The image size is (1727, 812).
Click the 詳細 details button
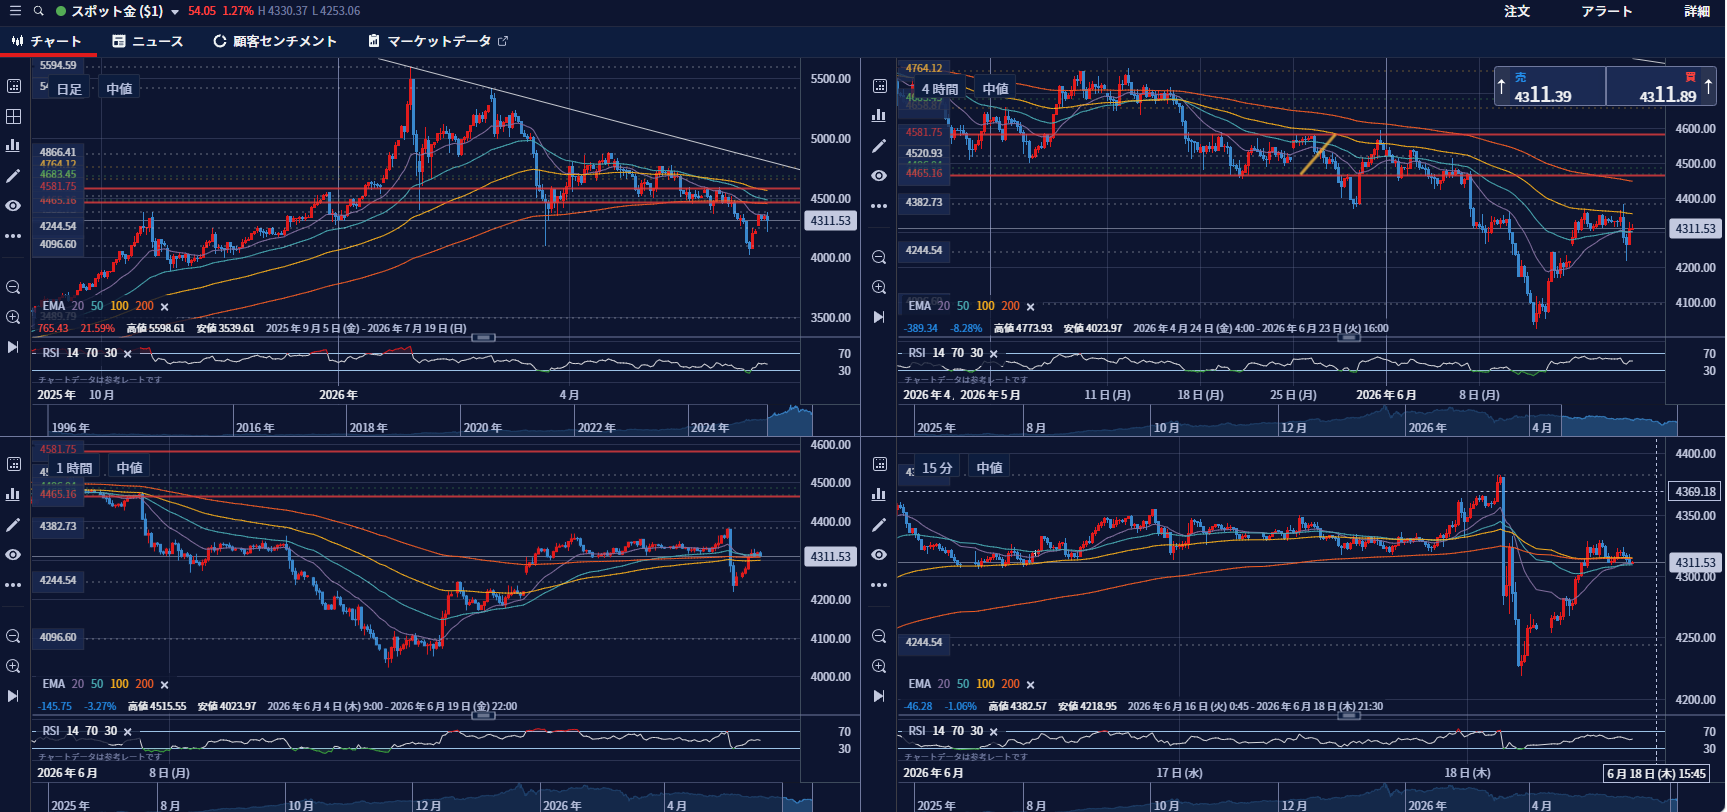1697,11
